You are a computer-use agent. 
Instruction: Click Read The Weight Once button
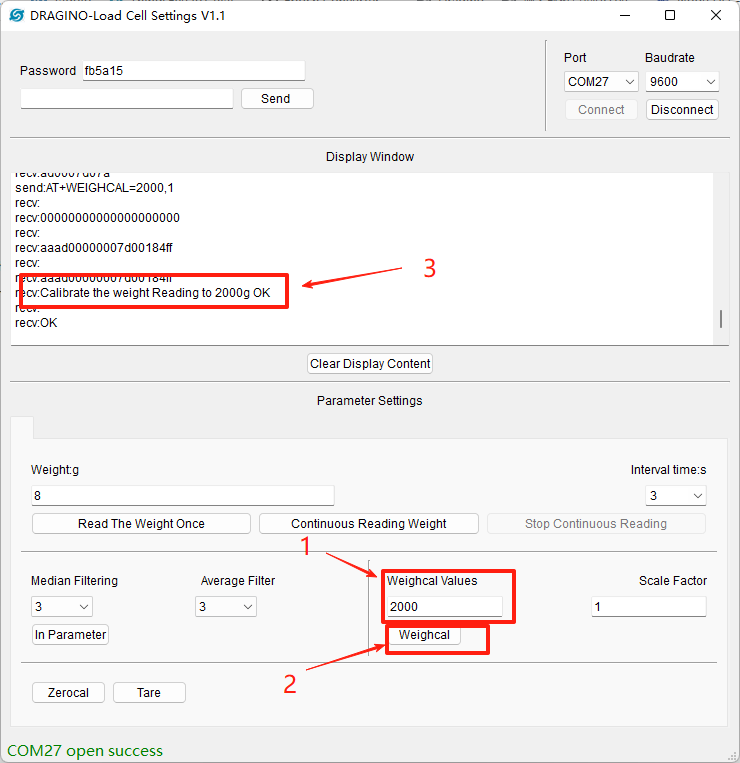[x=141, y=524]
